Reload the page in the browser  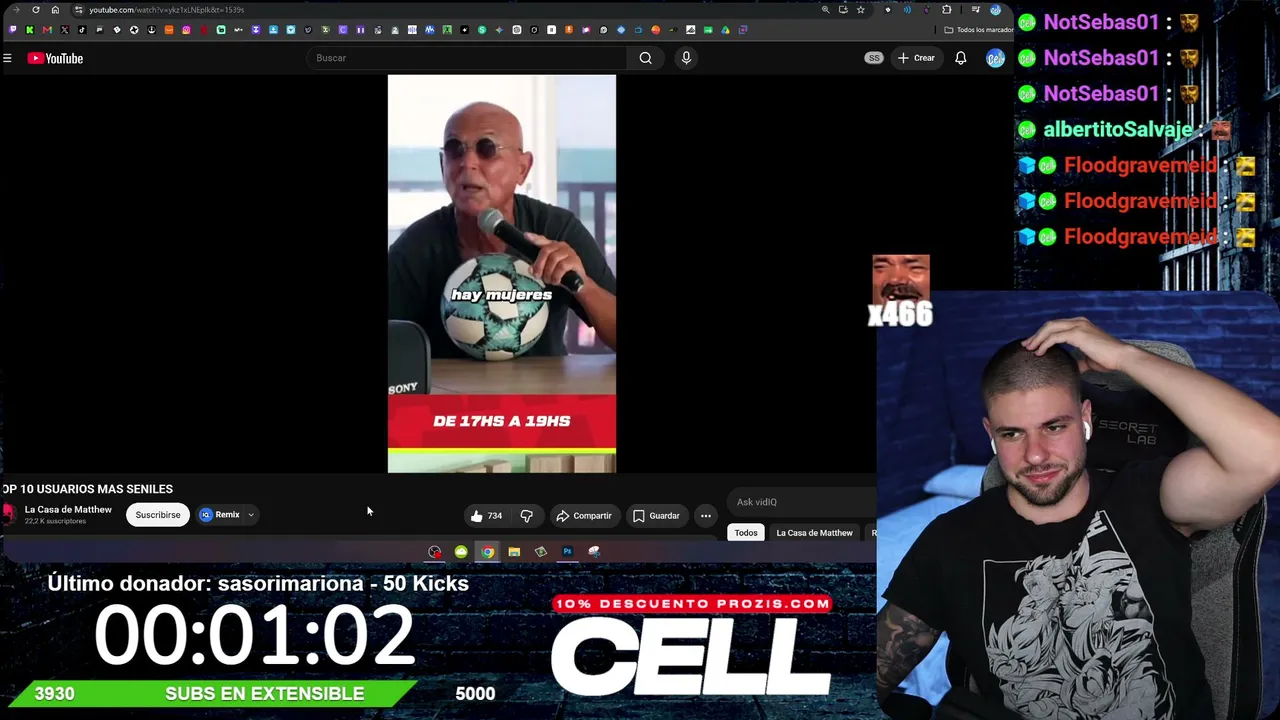[36, 10]
